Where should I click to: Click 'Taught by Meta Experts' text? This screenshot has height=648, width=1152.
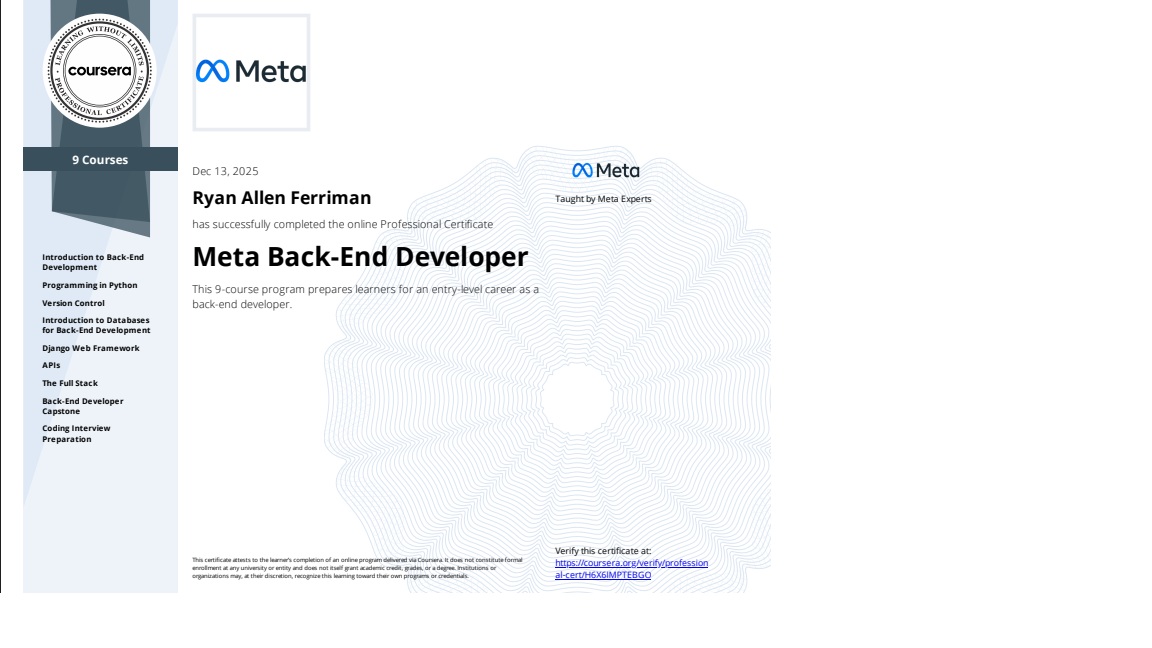(602, 198)
